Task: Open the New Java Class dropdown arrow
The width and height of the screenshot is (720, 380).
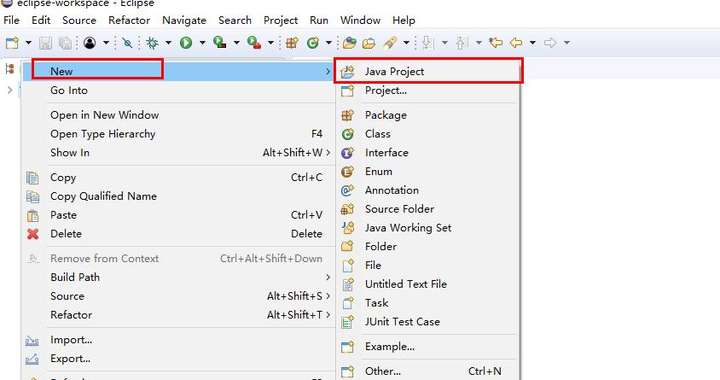Action: pos(328,43)
